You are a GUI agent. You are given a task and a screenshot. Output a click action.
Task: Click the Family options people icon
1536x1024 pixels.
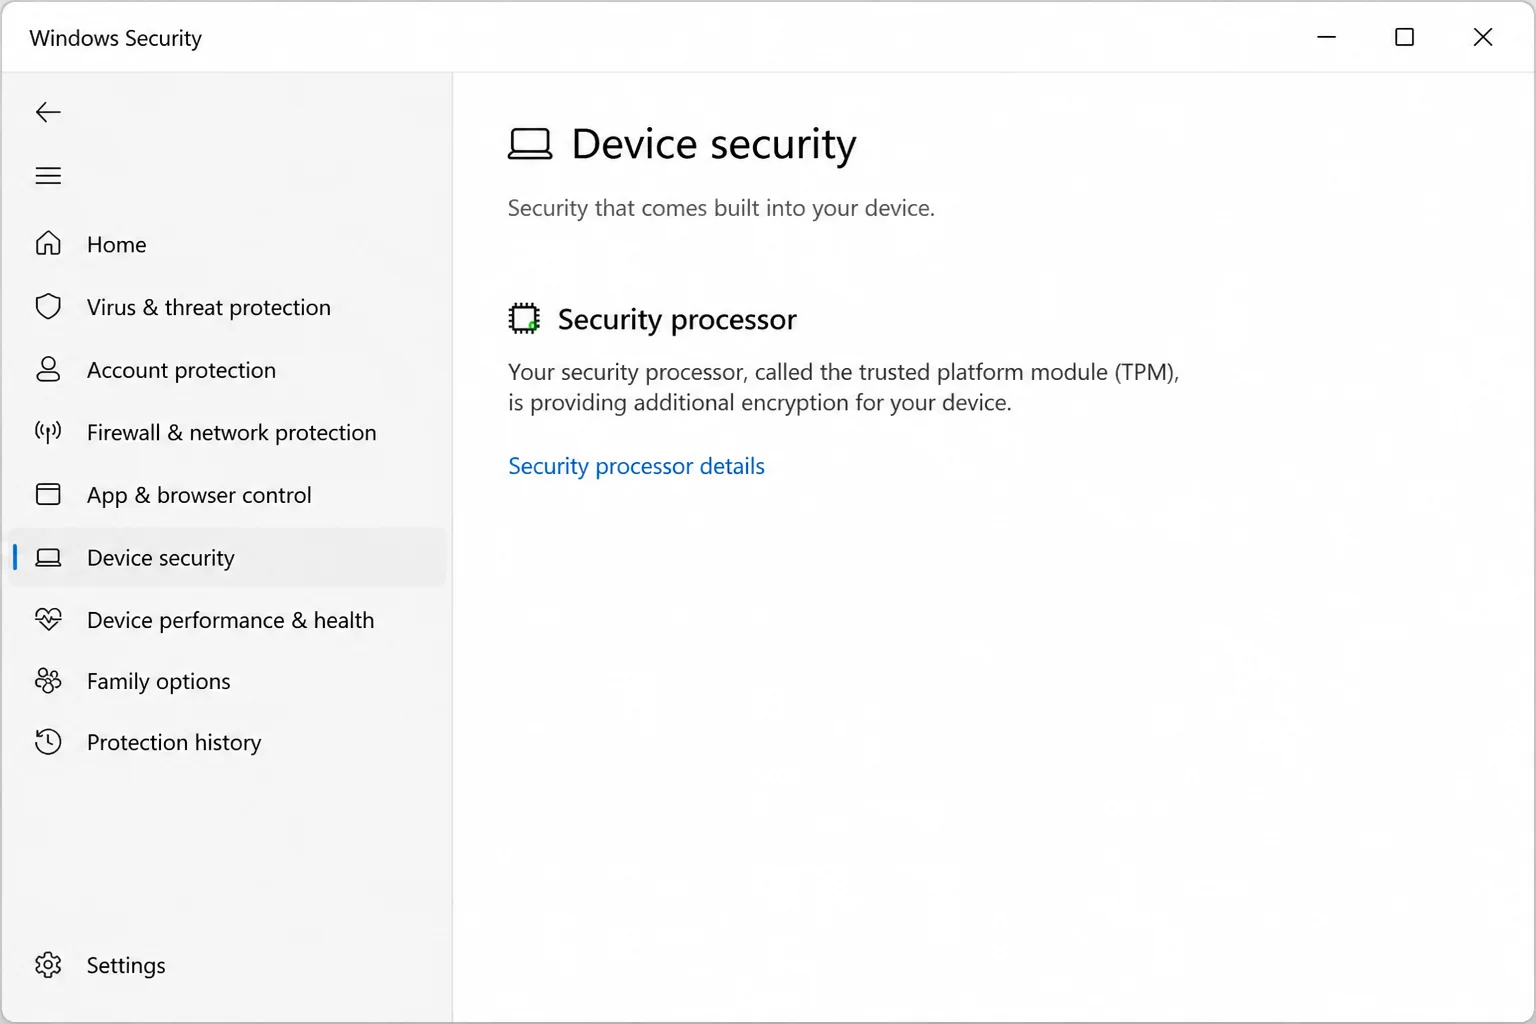pos(48,681)
